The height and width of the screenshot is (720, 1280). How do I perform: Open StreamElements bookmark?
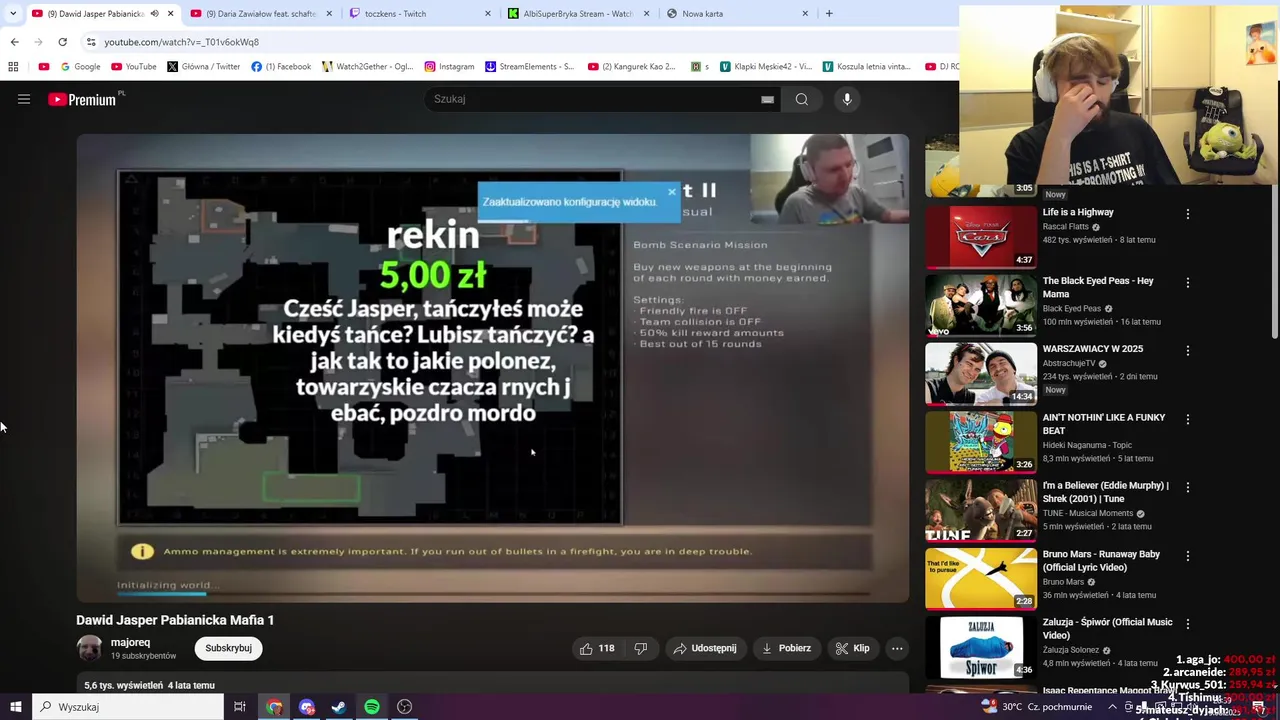530,67
